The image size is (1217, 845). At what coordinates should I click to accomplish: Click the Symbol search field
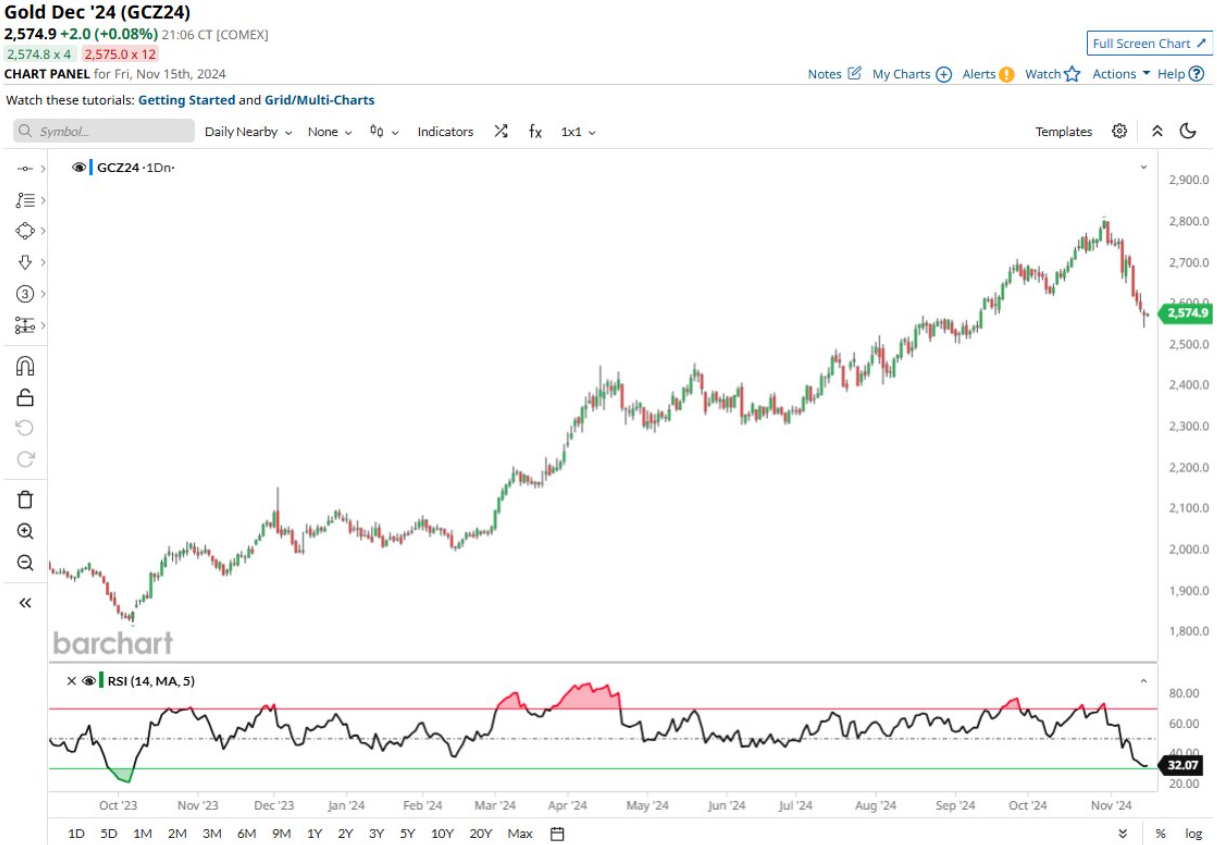point(104,131)
